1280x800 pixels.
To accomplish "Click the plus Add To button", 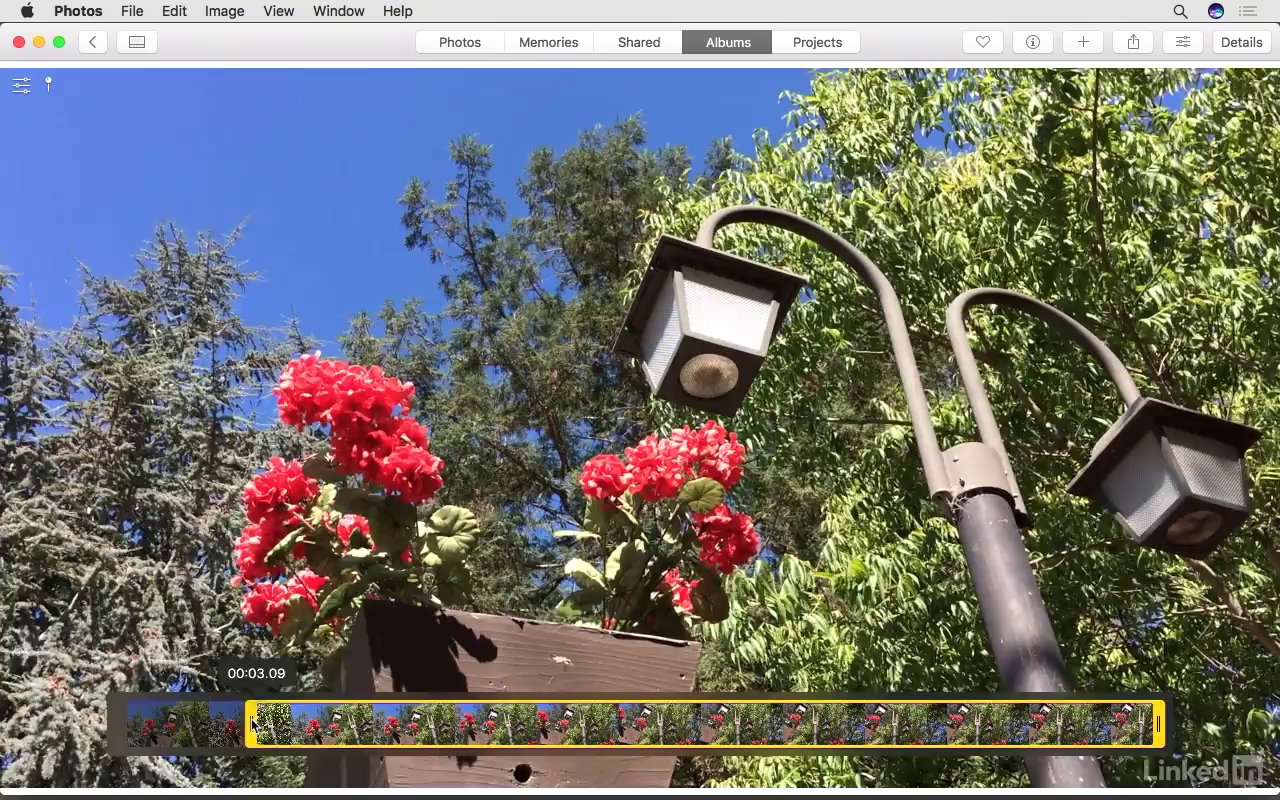I will point(1083,42).
